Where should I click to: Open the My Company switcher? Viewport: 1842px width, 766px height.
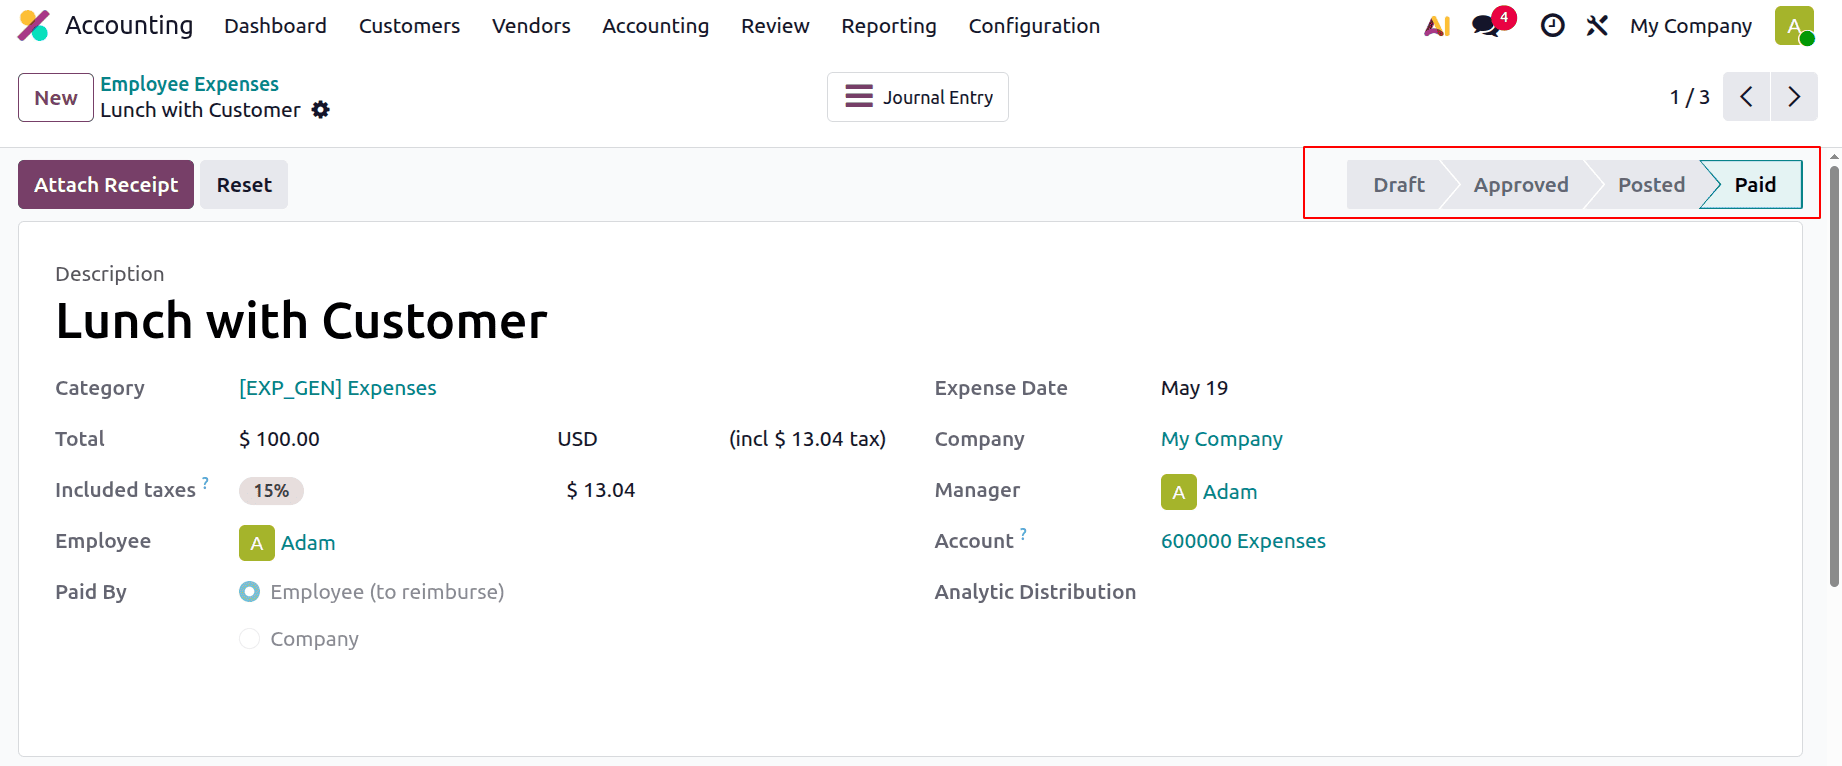coord(1691,26)
